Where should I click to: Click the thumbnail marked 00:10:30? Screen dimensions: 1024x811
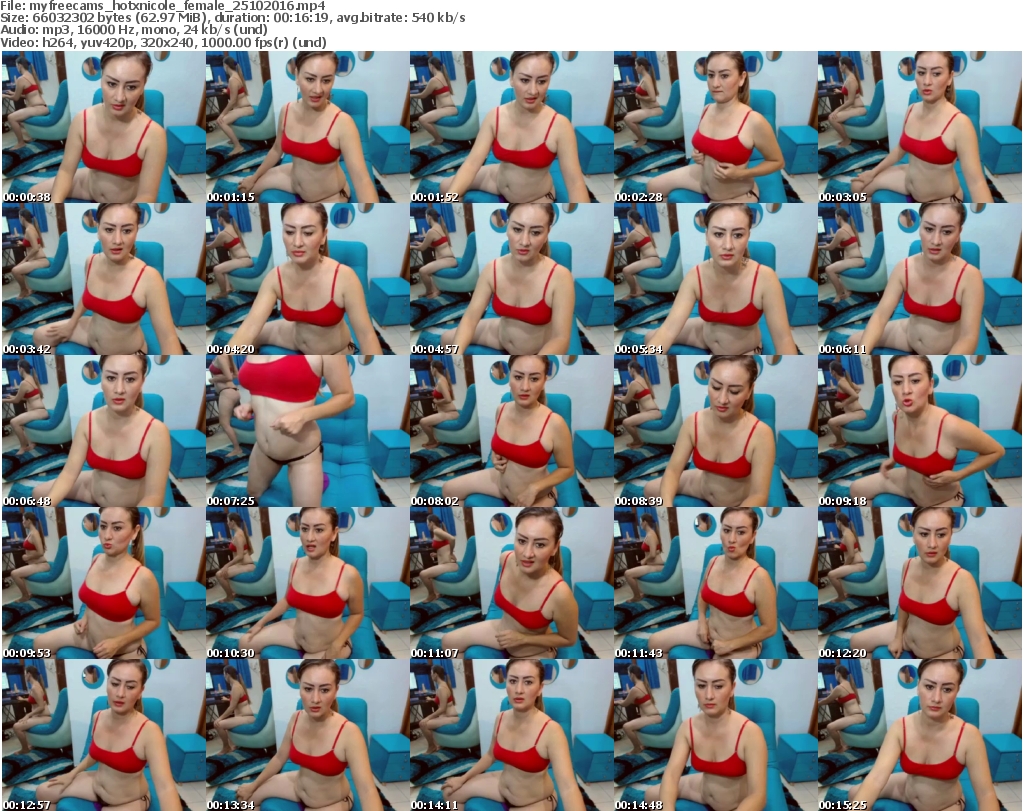point(306,582)
